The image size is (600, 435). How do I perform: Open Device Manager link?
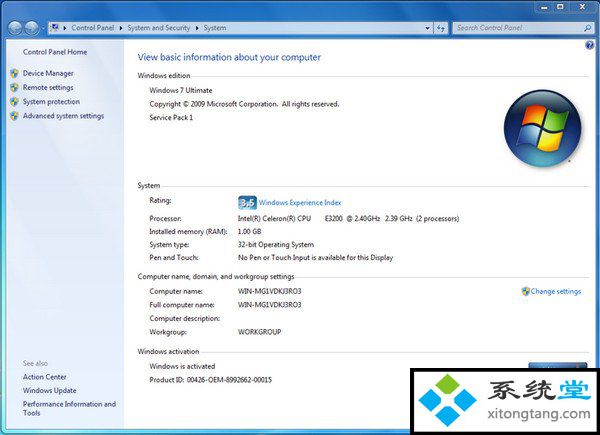(x=48, y=73)
